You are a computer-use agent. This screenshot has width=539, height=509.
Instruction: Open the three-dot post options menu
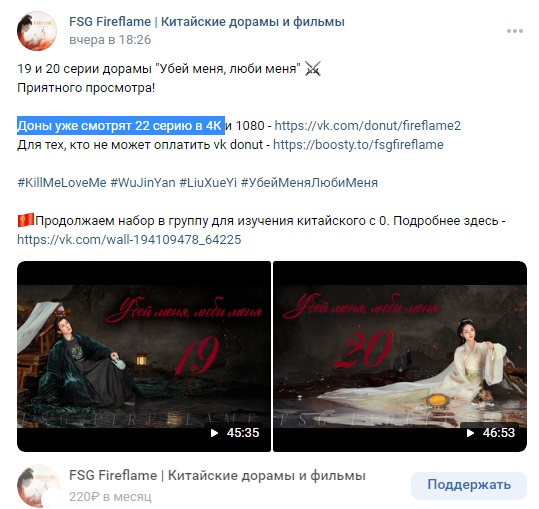click(x=515, y=31)
